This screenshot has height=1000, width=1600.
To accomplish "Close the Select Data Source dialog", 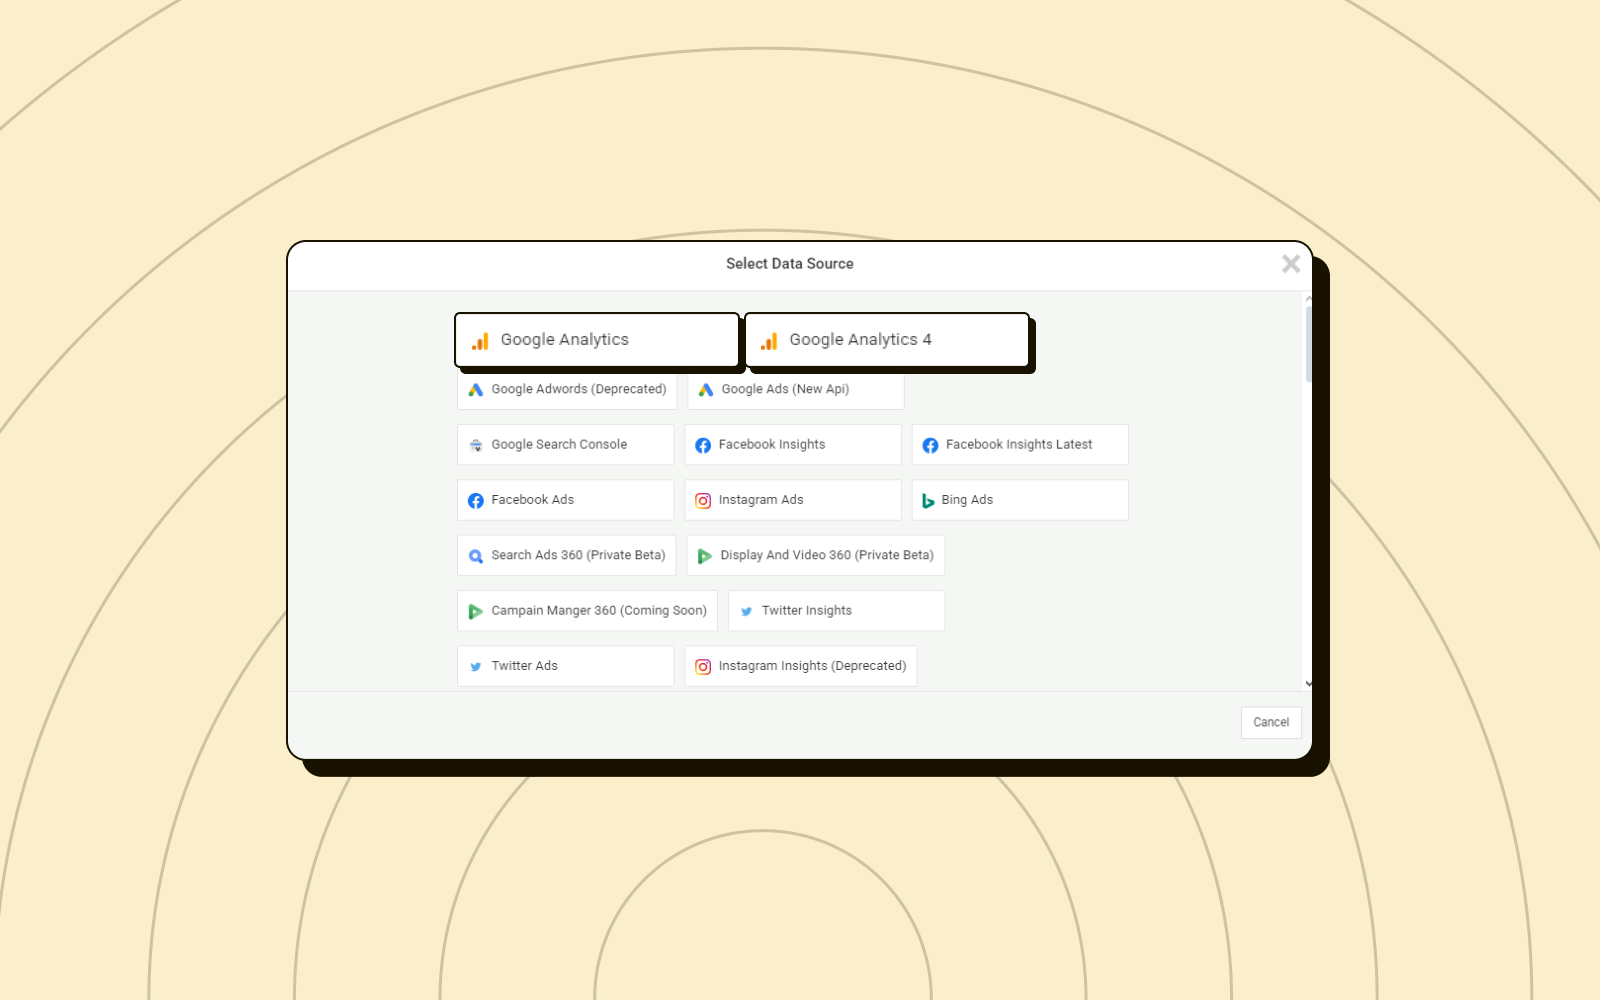I will click(x=1291, y=264).
